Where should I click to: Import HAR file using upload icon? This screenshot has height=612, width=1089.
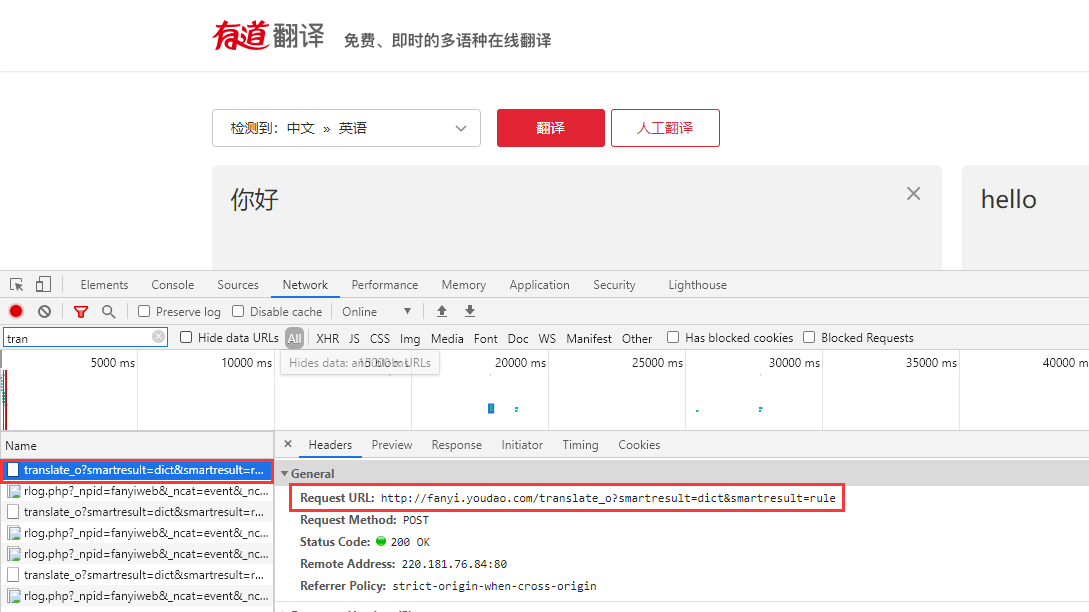(x=441, y=311)
